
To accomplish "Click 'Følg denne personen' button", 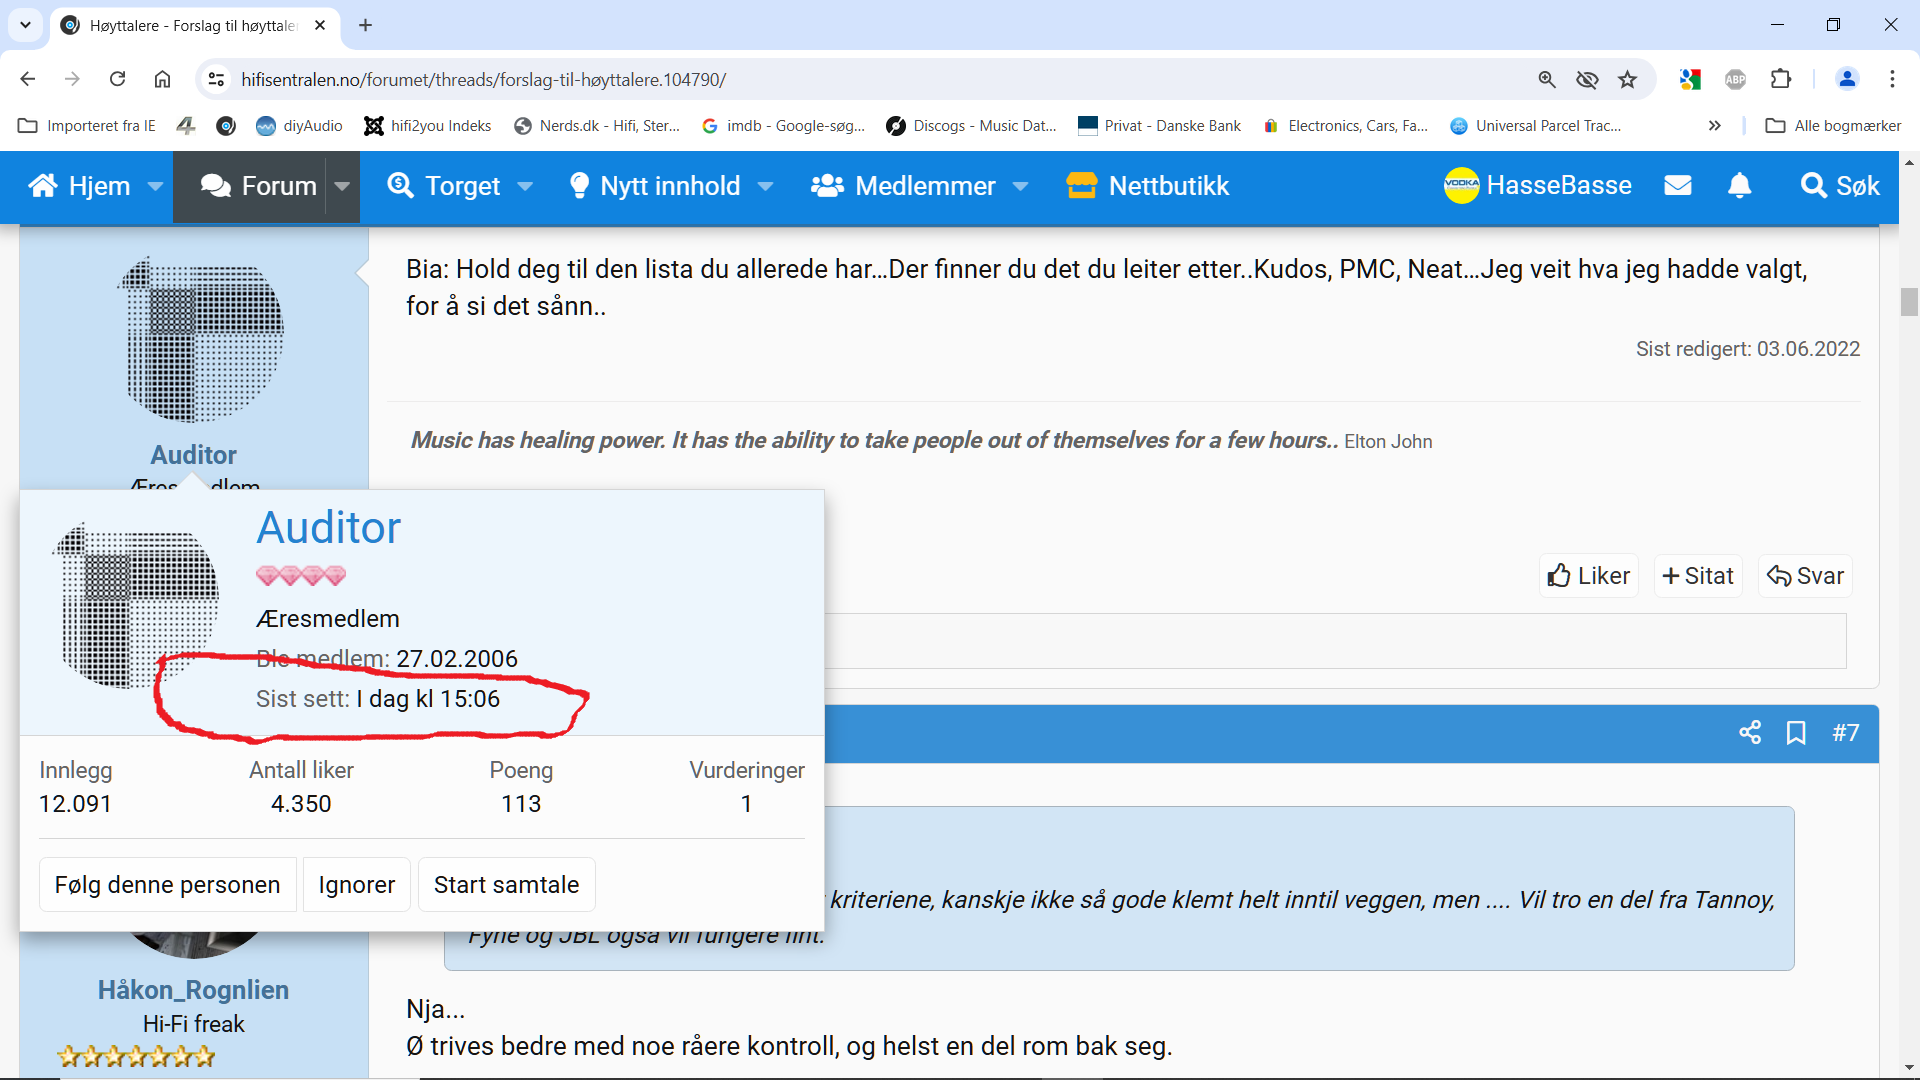I will 168,885.
